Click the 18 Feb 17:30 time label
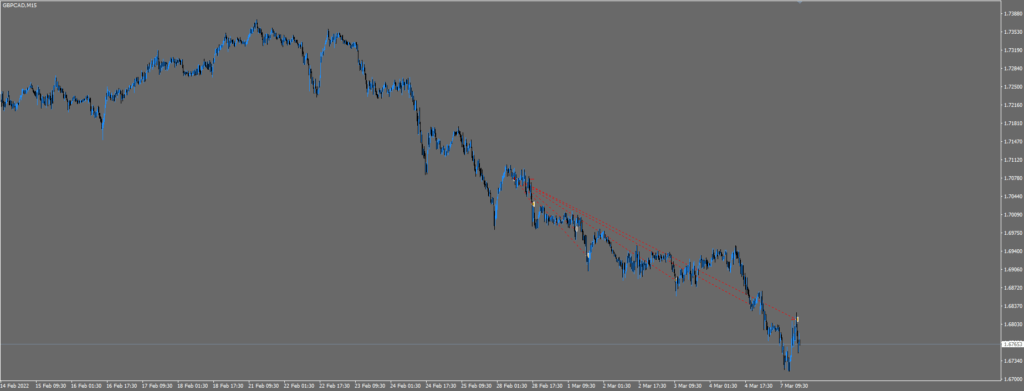Image resolution: width=1024 pixels, height=391 pixels. pyautogui.click(x=227, y=385)
